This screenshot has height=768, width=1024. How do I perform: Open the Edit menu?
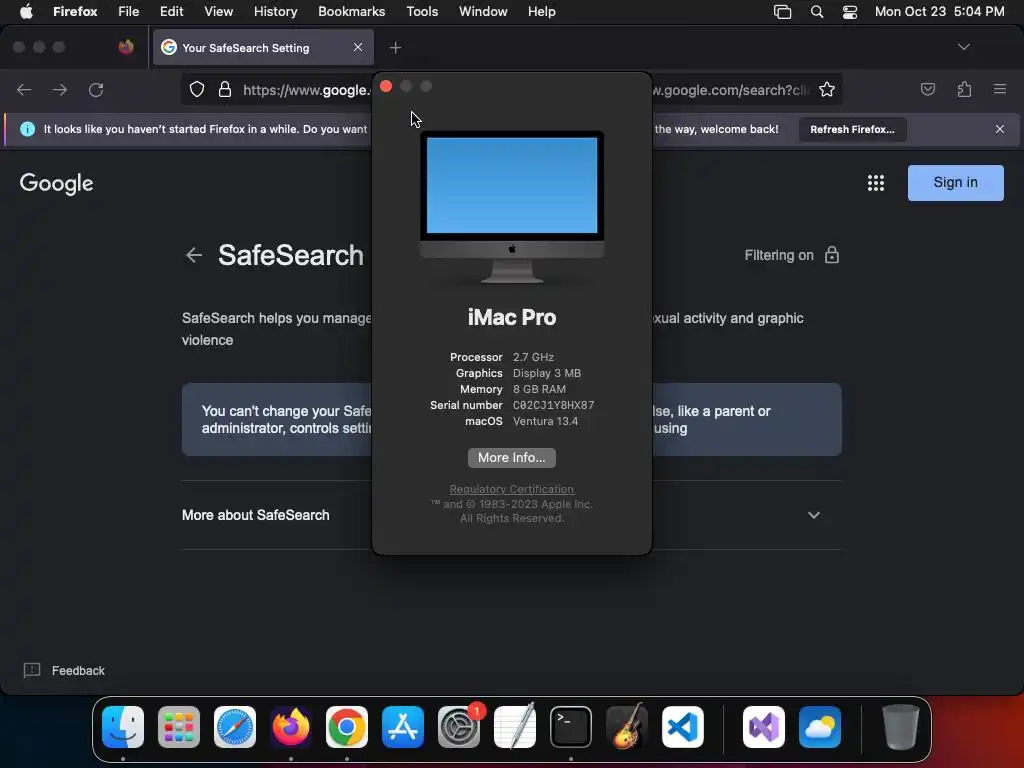(171, 11)
